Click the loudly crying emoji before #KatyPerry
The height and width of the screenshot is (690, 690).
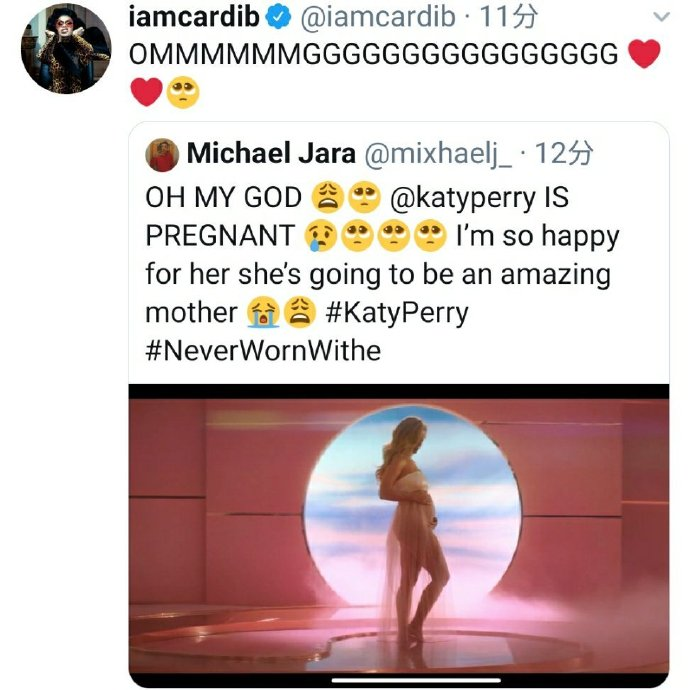[x=260, y=313]
